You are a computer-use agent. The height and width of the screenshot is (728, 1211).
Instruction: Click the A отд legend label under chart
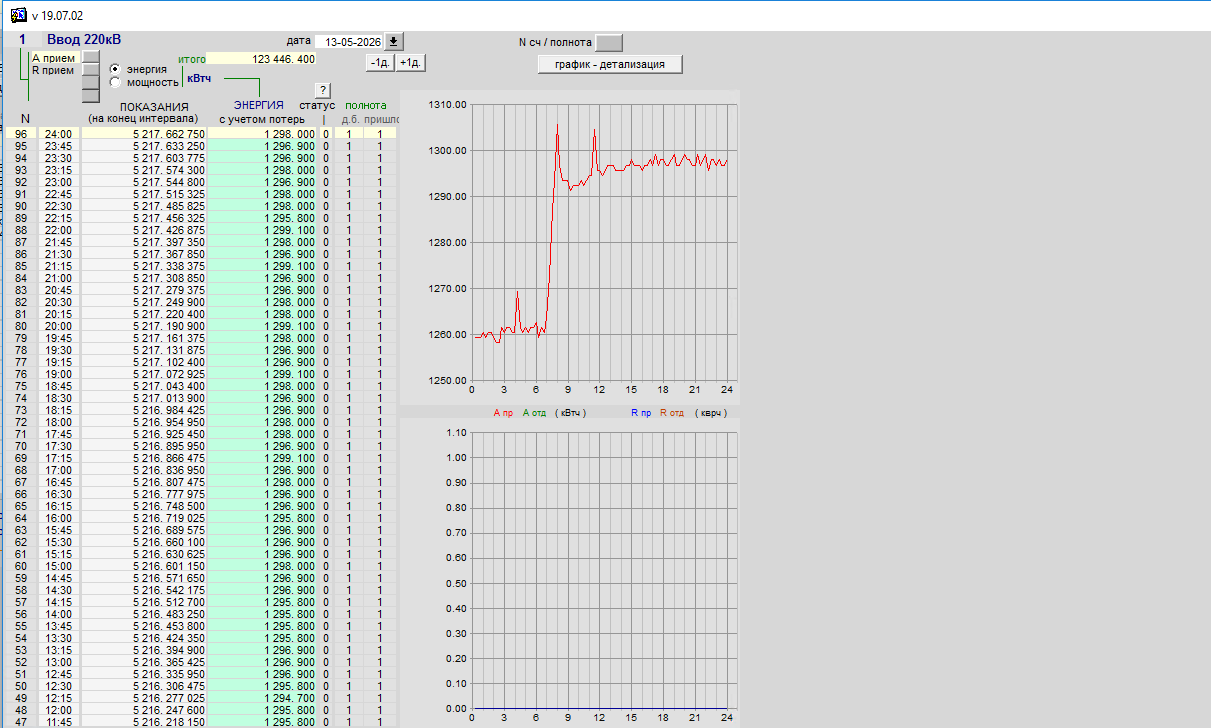click(x=535, y=412)
